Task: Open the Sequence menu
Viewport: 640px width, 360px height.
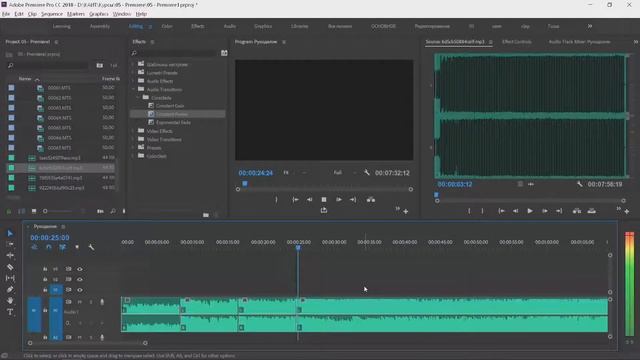Action: pos(52,14)
